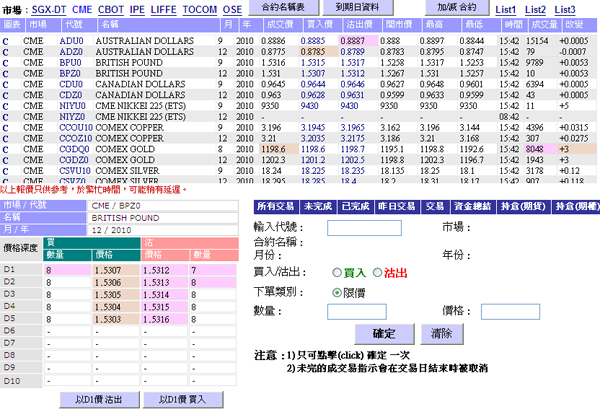Click the 輸入代號 input field
Screen dimensions: 600x412
point(364,228)
